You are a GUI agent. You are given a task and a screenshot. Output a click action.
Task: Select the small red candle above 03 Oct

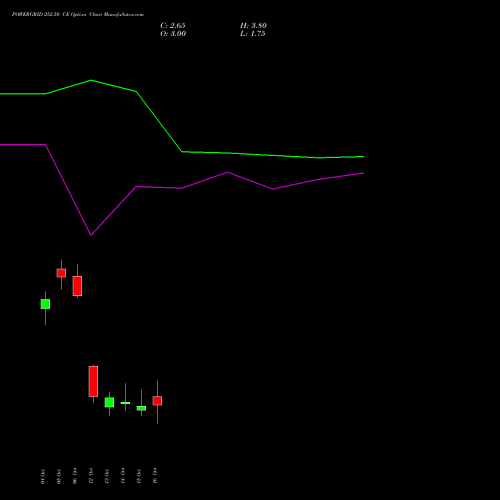click(x=61, y=273)
